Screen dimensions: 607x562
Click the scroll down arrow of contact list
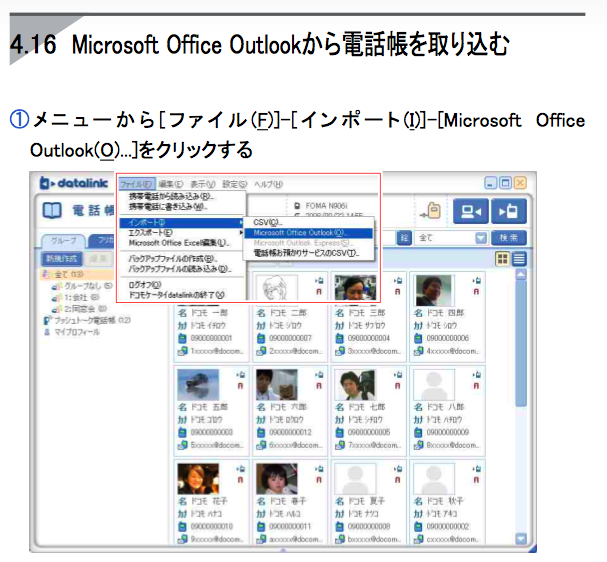click(x=521, y=538)
